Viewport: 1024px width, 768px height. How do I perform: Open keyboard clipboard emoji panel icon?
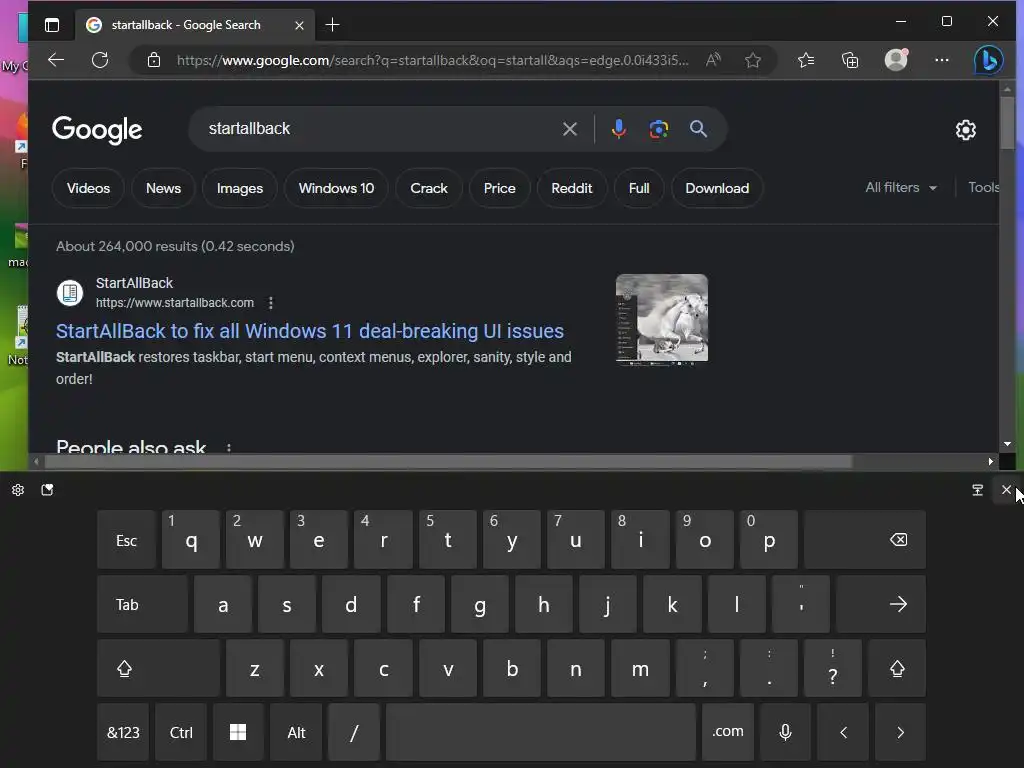[x=47, y=490]
